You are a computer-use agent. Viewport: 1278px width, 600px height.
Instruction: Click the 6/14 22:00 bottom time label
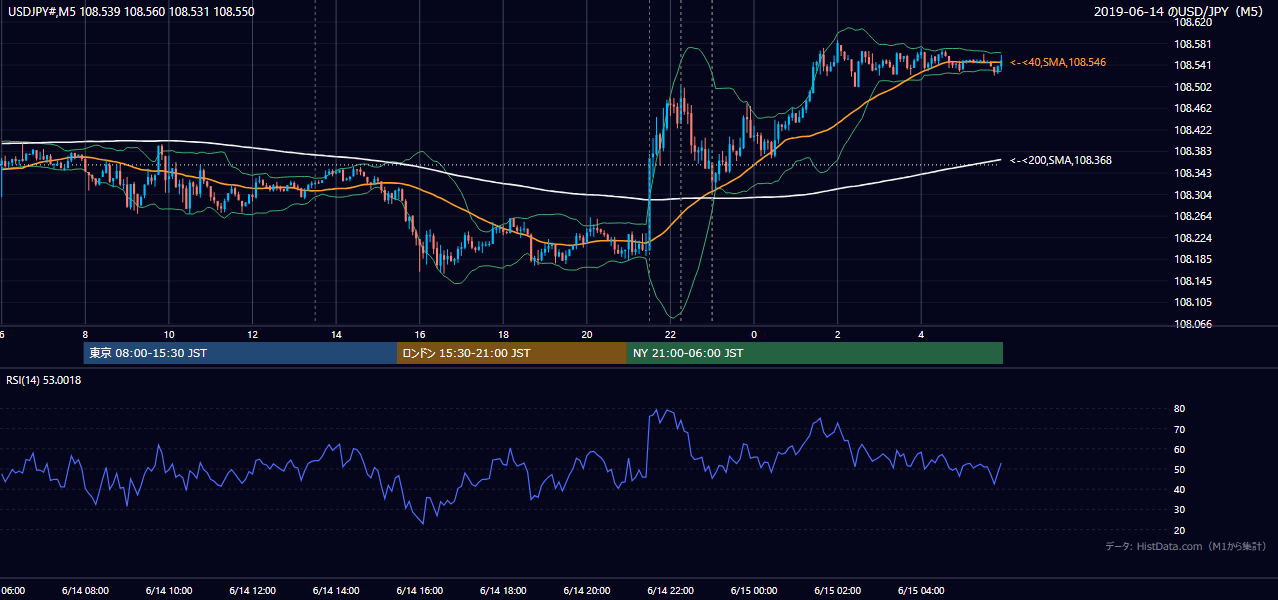click(x=671, y=590)
